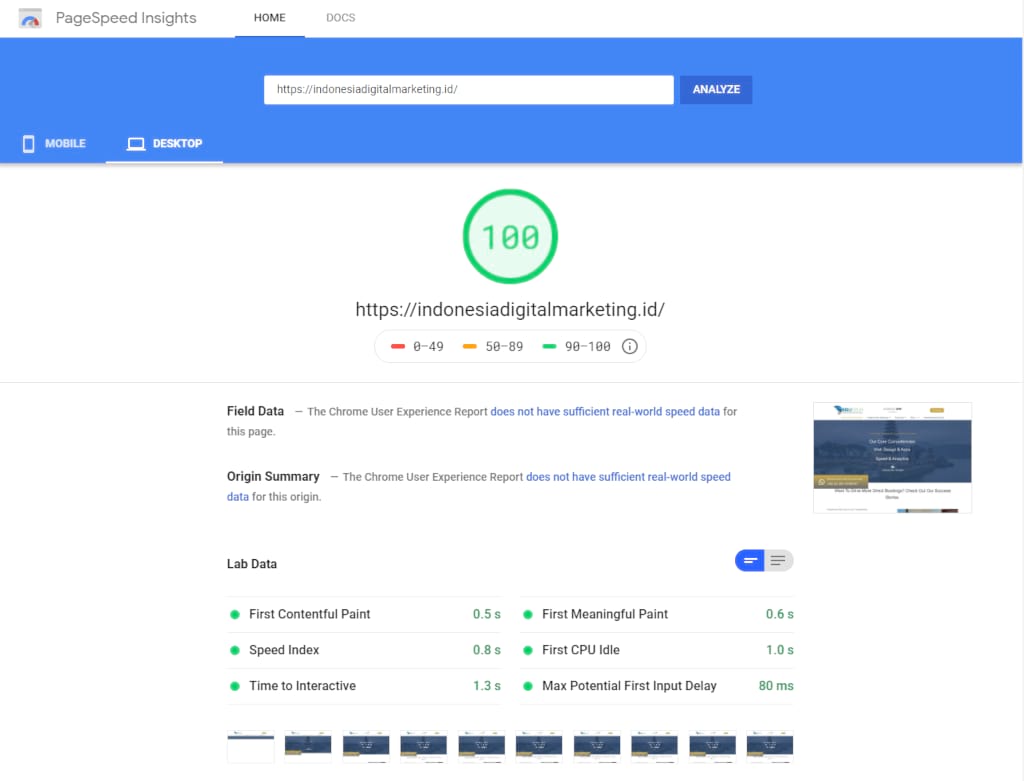The width and height of the screenshot is (1024, 781).
Task: Click First Meaningful Paint green status dot
Action: [528, 614]
